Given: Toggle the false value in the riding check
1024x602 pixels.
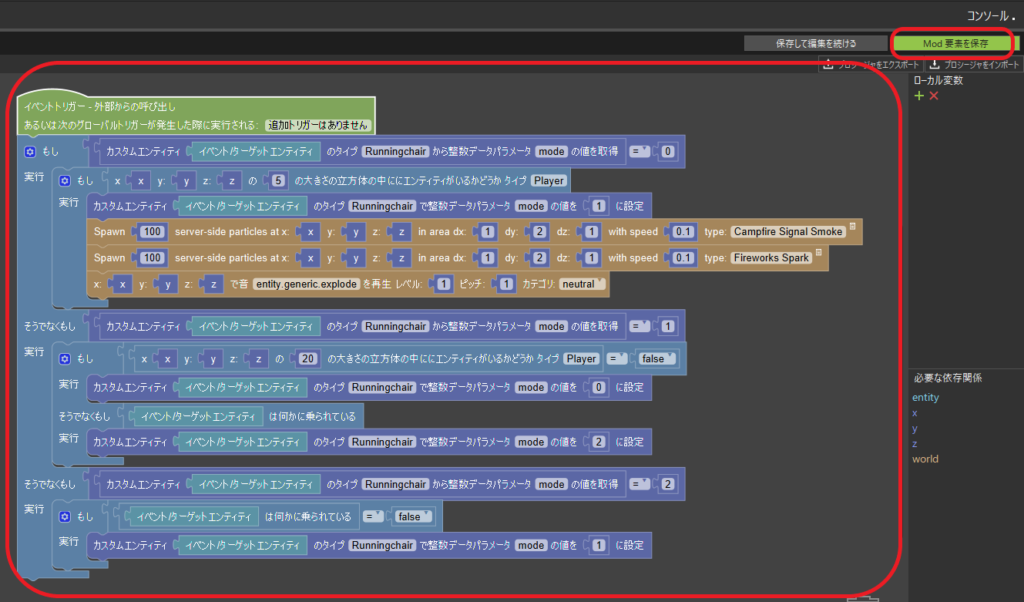Looking at the screenshot, I should click(413, 516).
